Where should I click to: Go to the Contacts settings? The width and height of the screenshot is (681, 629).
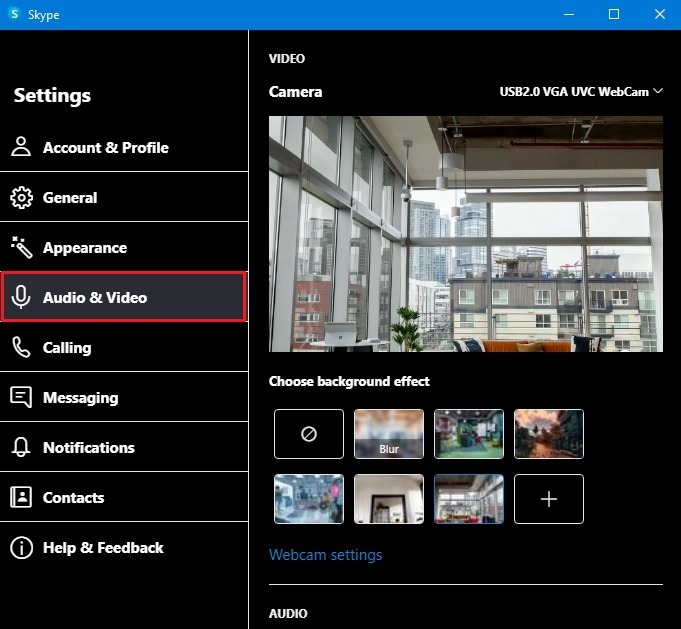tap(124, 497)
